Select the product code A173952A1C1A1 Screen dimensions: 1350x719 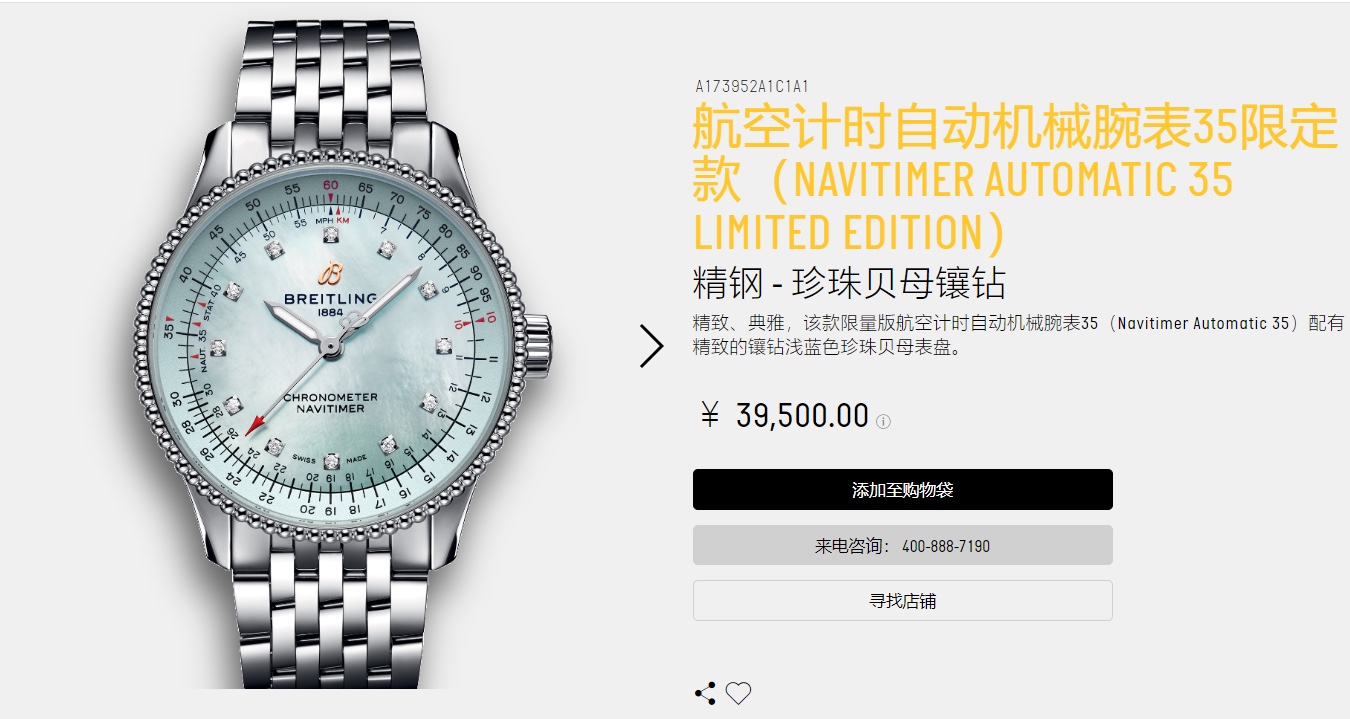(752, 87)
